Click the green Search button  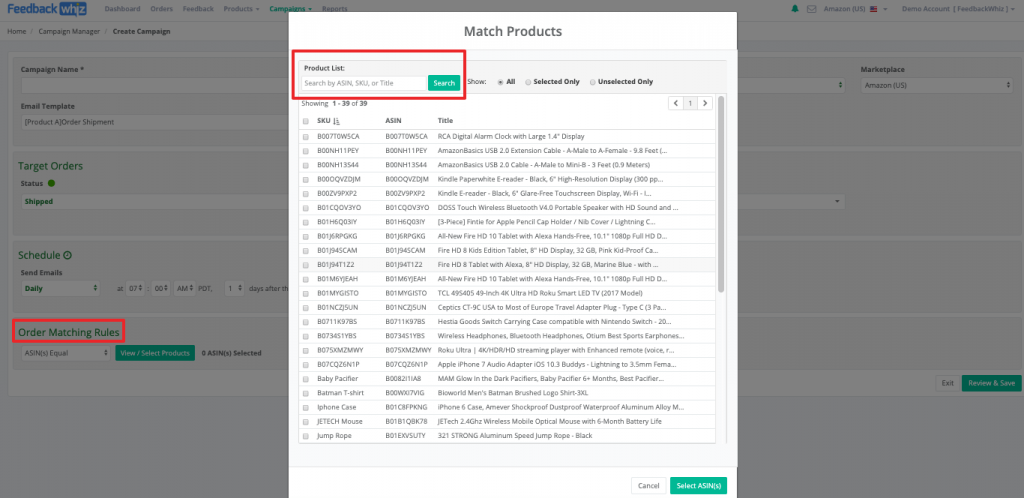[444, 83]
